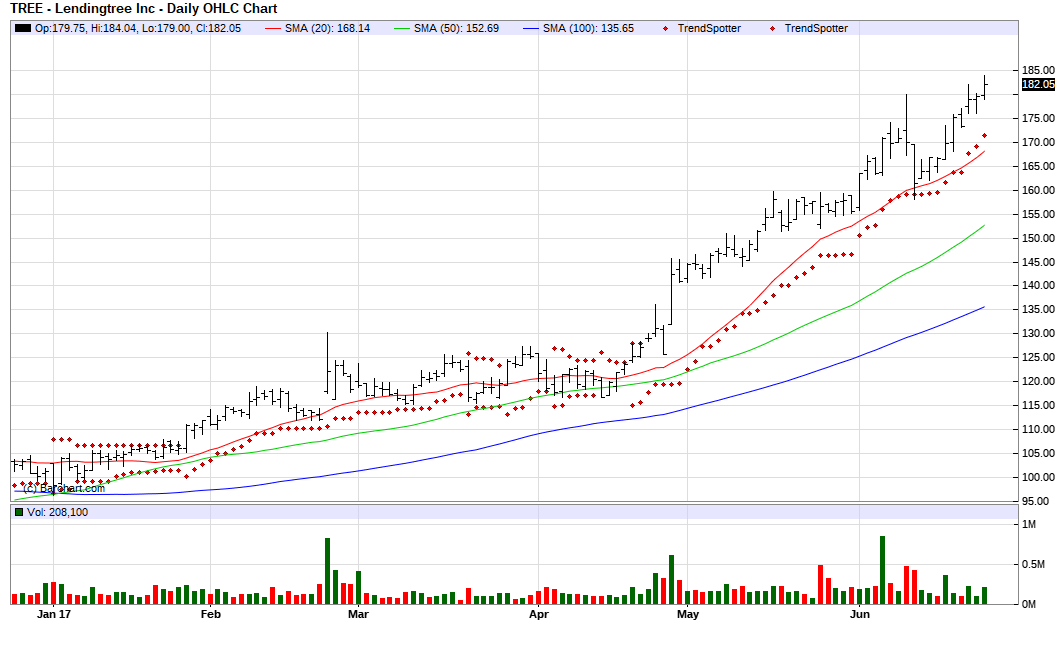This screenshot has width=1060, height=645.
Task: Click the '115.00' price axis label
Action: (1038, 405)
